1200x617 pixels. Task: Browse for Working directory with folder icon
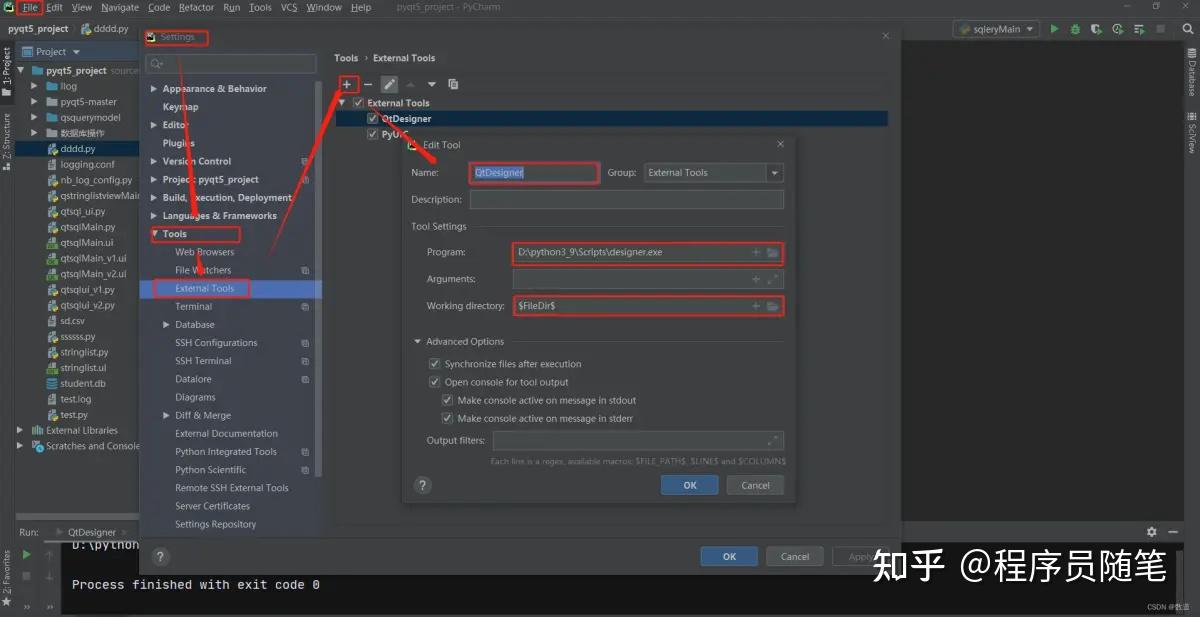tap(772, 305)
